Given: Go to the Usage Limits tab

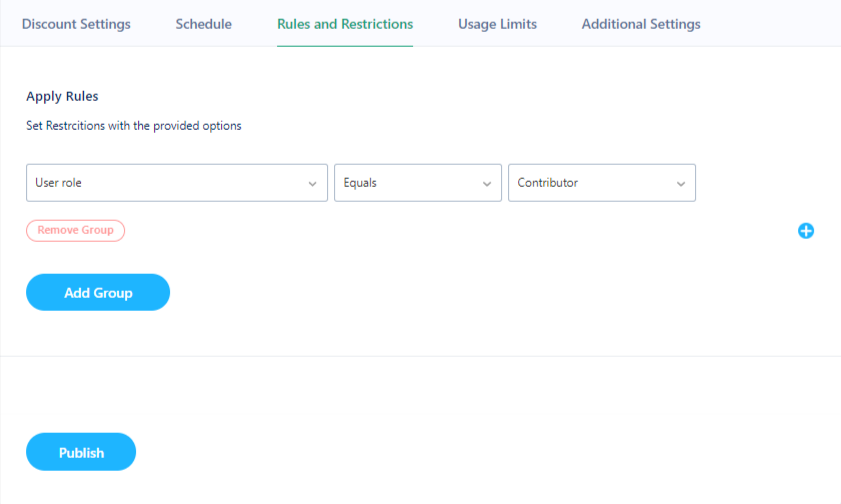Looking at the screenshot, I should click(x=497, y=24).
